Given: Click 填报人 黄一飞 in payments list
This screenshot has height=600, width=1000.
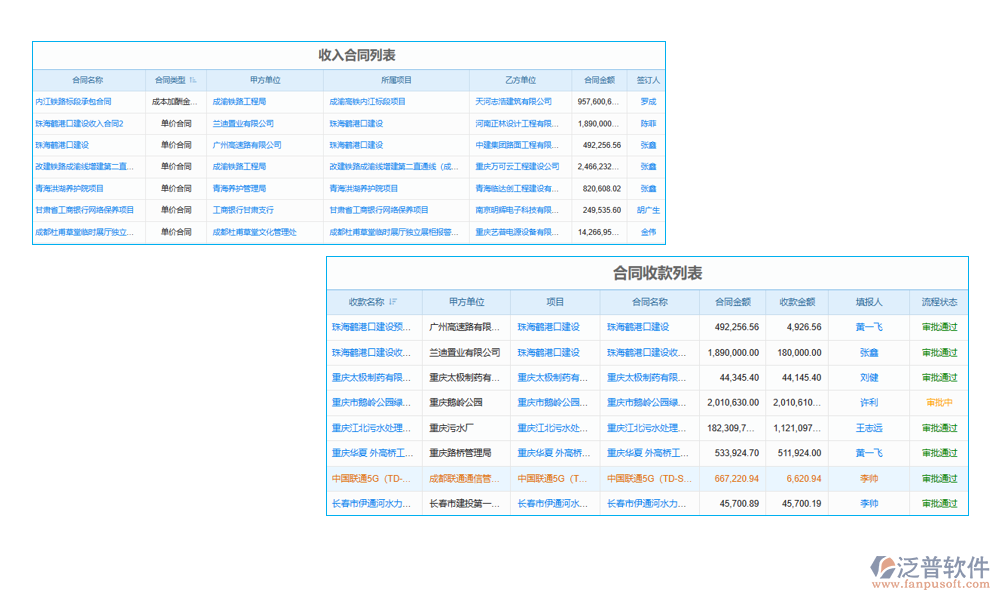Looking at the screenshot, I should pyautogui.click(x=869, y=327).
